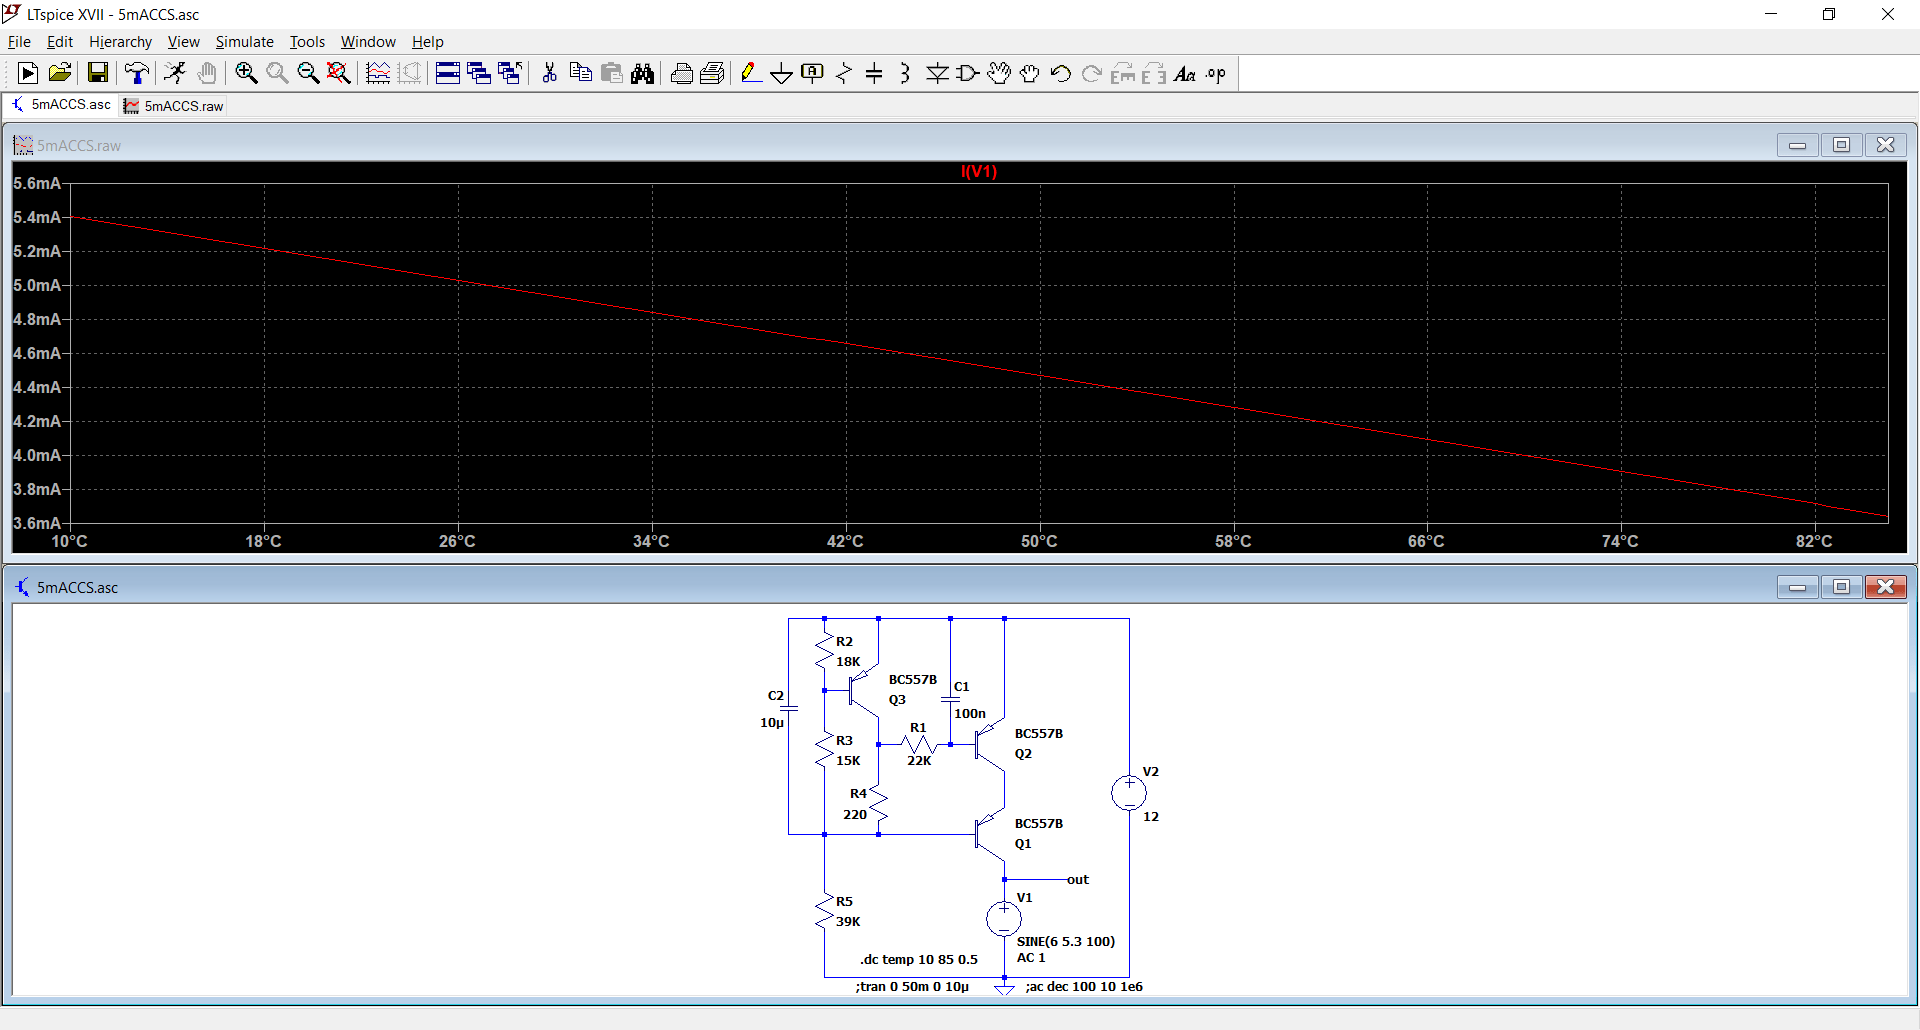Cascade windows icon
This screenshot has height=1030, width=1920.
[479, 73]
